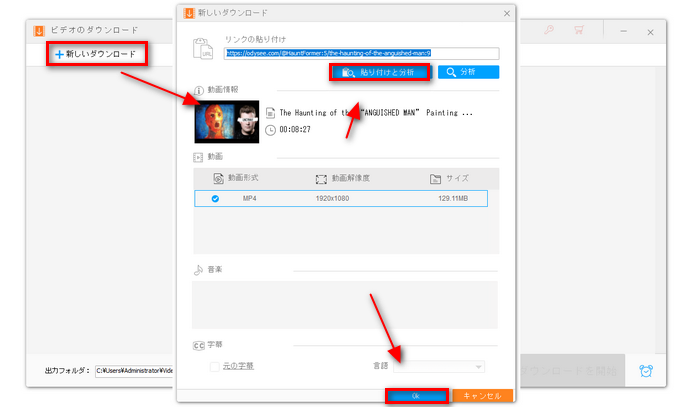
Task: Minimize the ビデオのダウンロード window
Action: [624, 31]
